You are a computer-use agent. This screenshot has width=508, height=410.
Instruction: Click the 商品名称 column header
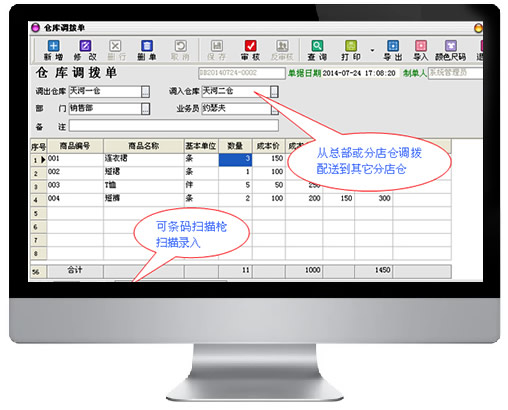tap(144, 146)
